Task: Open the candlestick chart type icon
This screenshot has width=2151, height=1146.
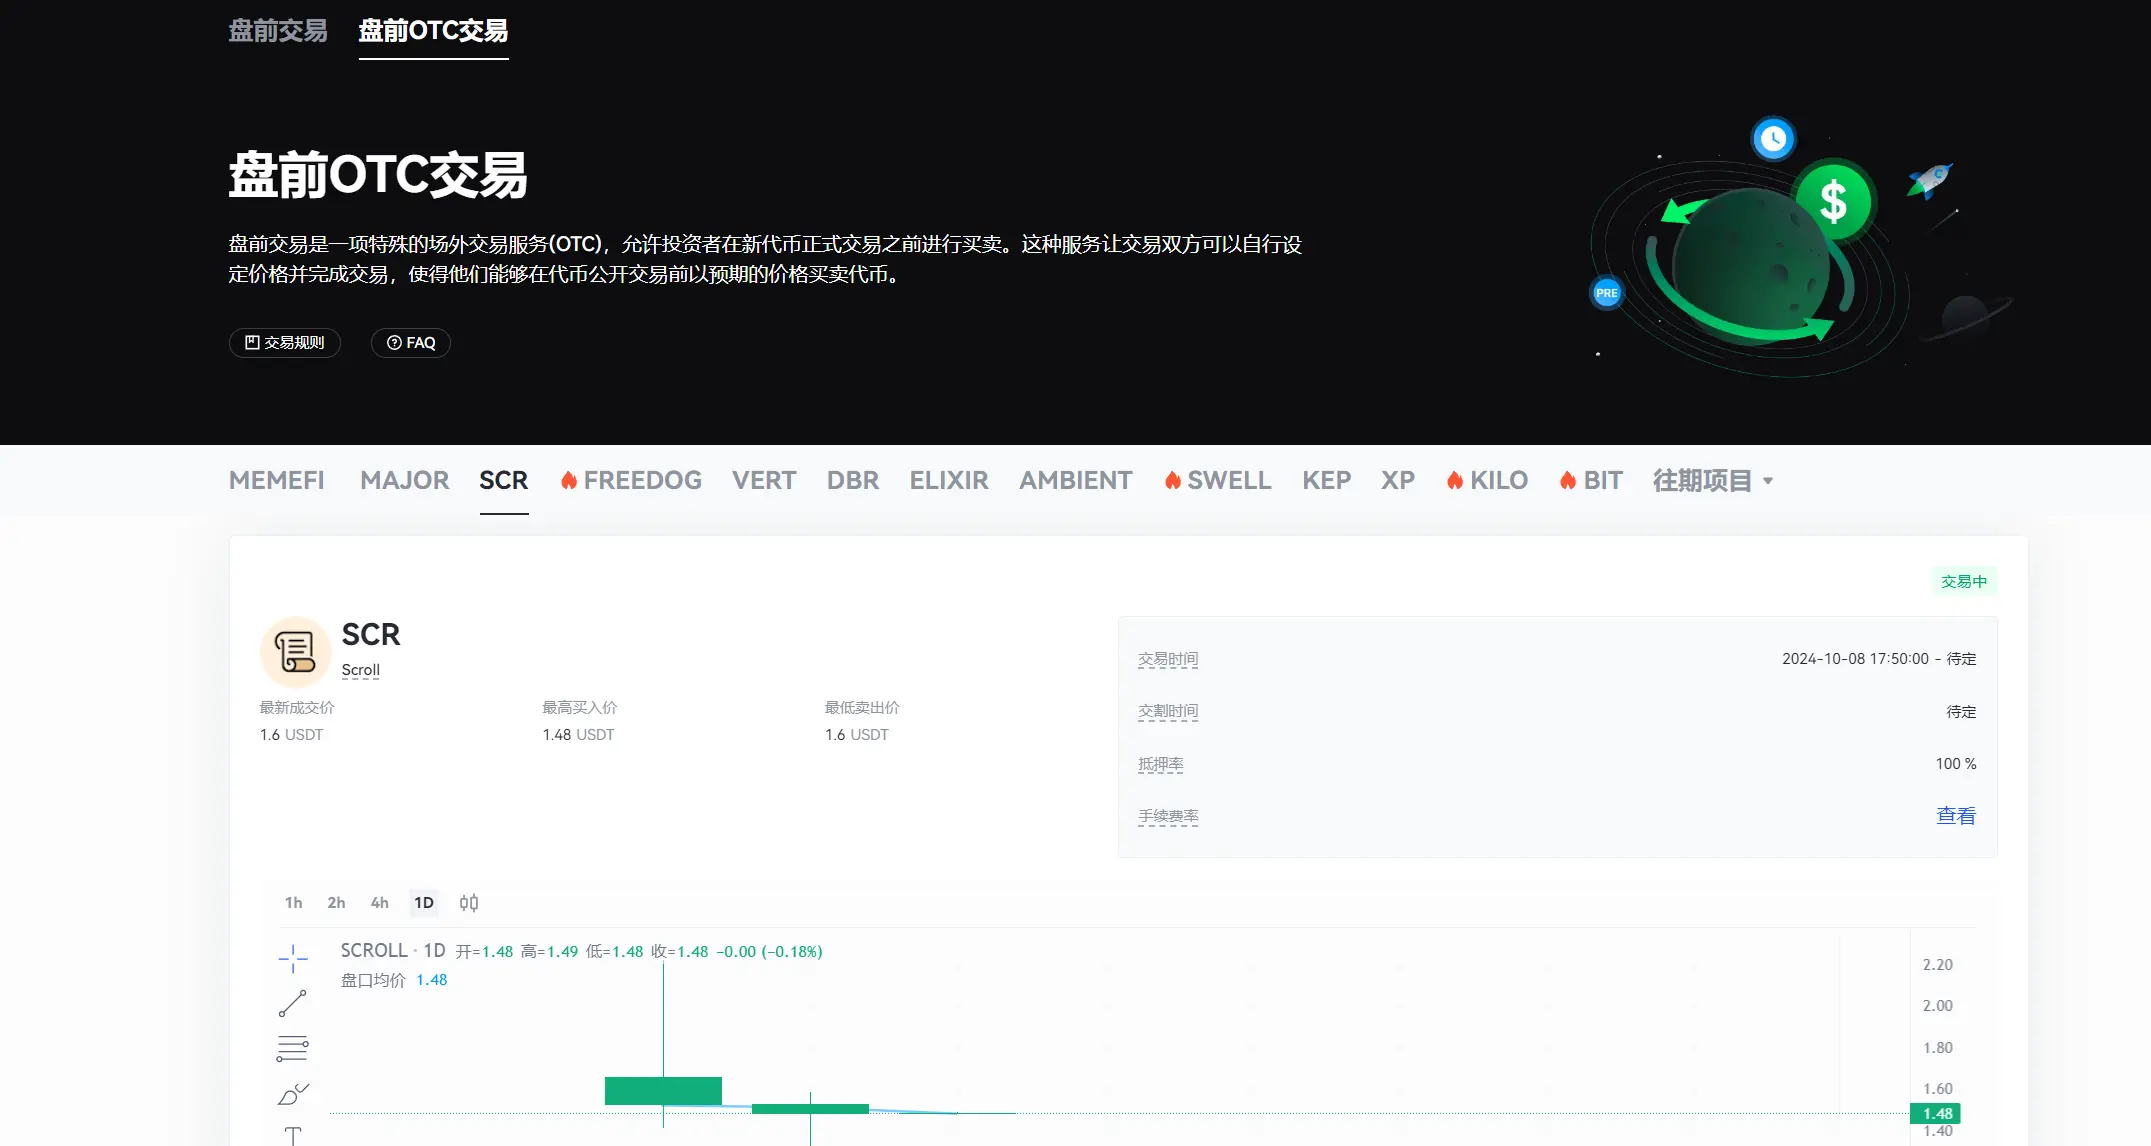Action: click(469, 903)
